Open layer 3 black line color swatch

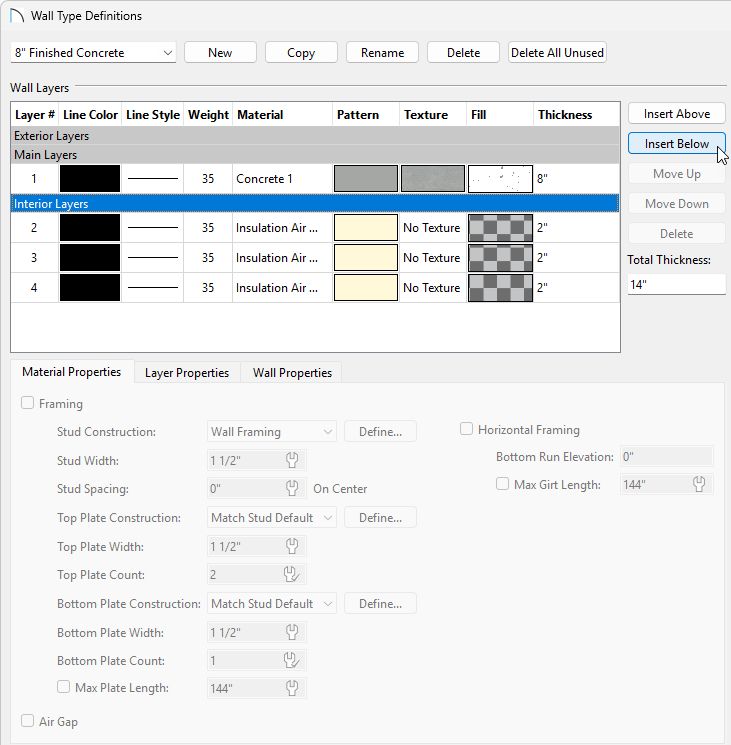click(90, 258)
